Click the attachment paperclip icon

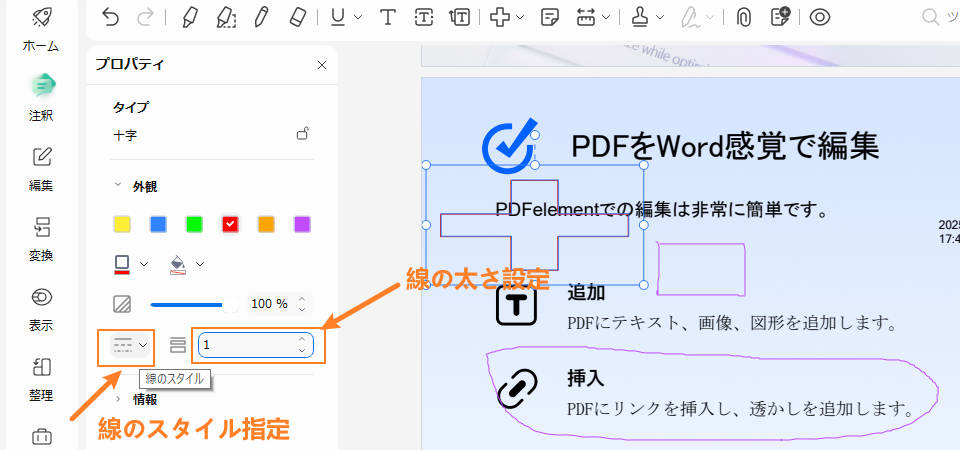coord(743,16)
